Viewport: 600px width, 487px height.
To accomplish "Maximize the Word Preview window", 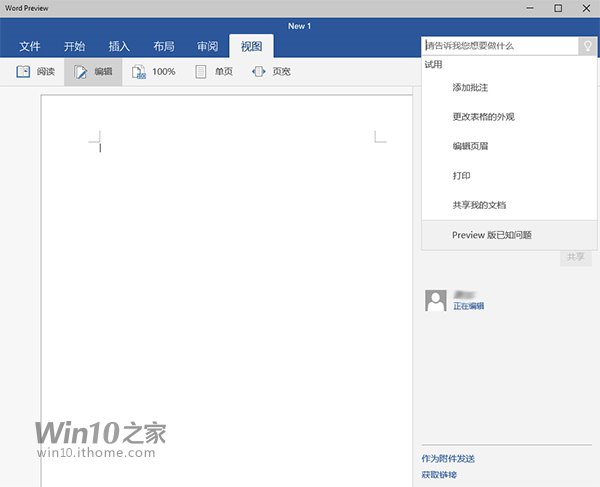I will pos(558,8).
